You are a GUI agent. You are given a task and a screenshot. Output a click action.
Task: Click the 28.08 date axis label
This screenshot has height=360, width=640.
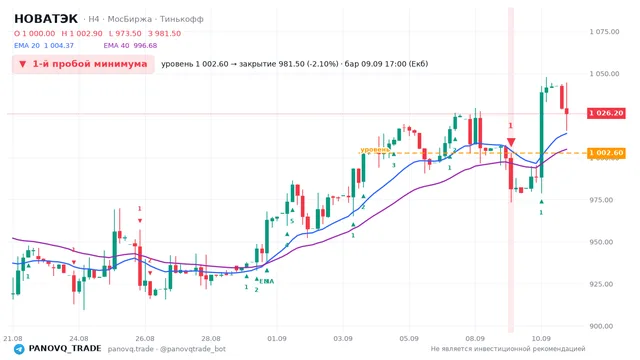pyautogui.click(x=211, y=338)
